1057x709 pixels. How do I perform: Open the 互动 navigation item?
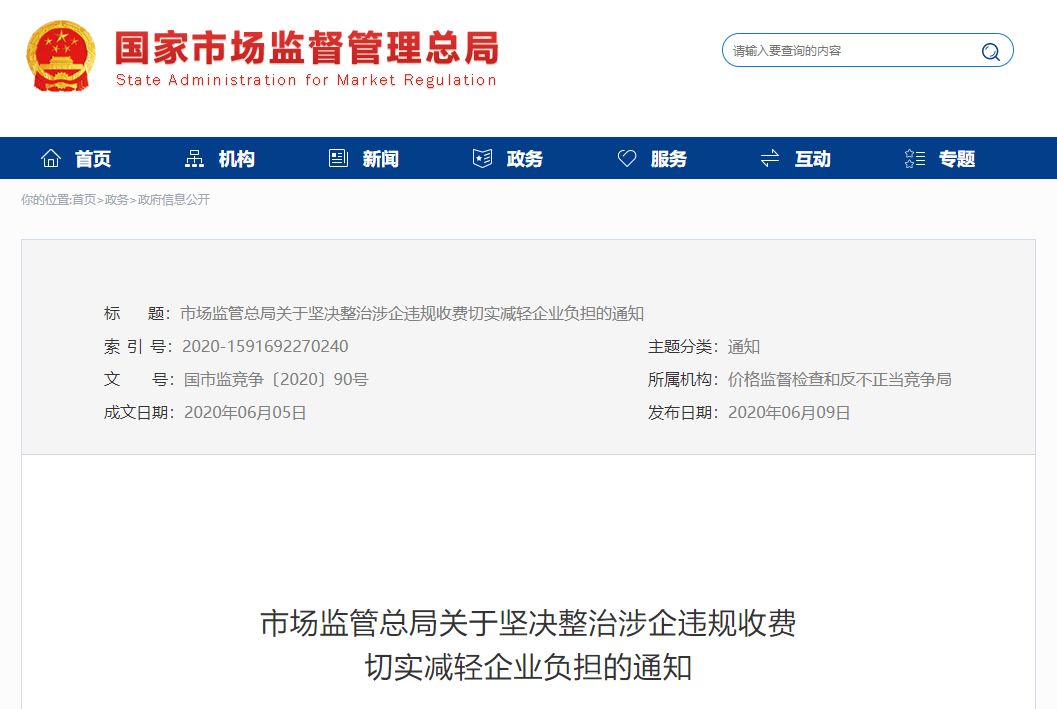812,159
